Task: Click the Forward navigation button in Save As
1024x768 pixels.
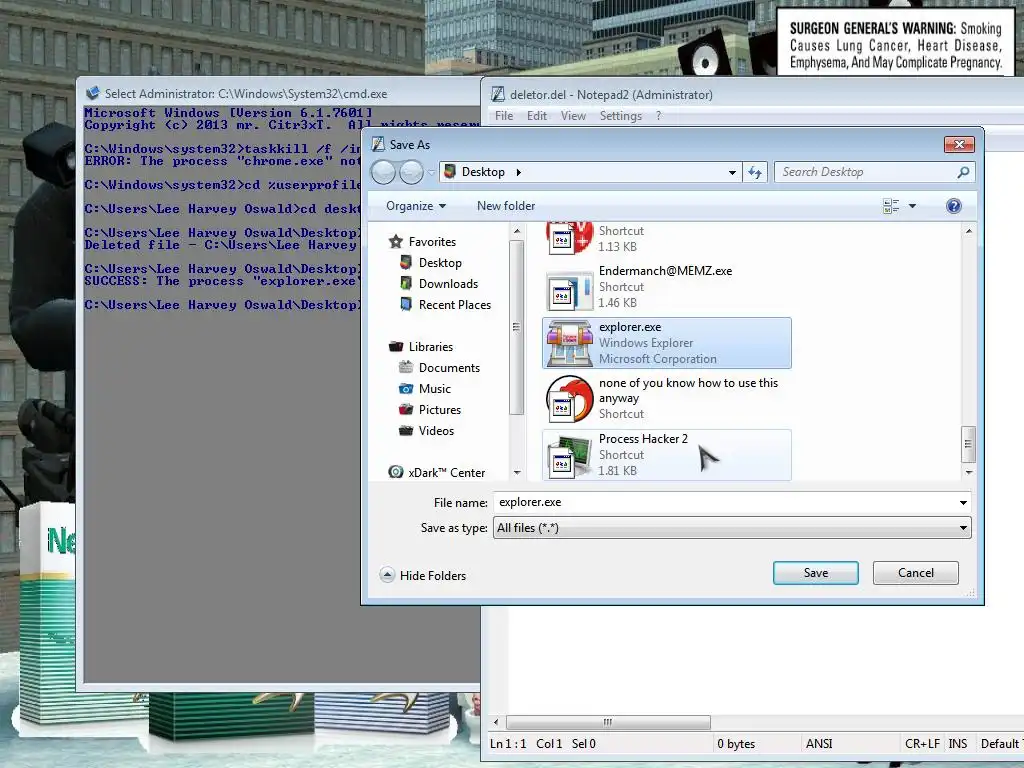Action: coord(411,172)
